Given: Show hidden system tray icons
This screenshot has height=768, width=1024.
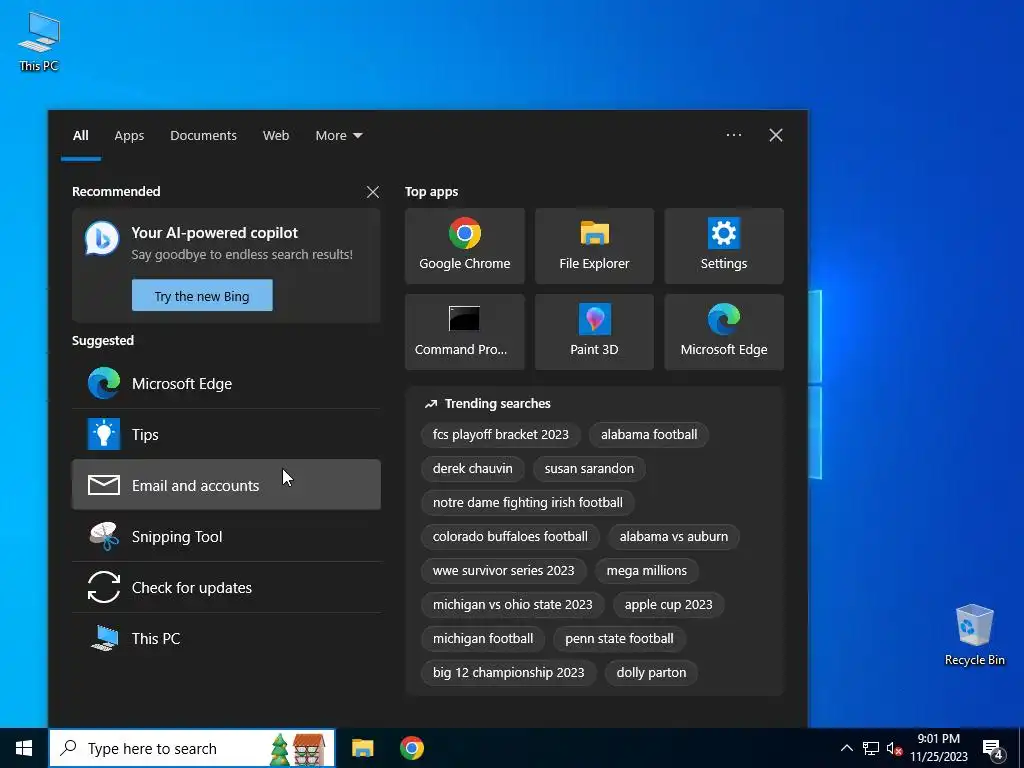Looking at the screenshot, I should pos(846,748).
